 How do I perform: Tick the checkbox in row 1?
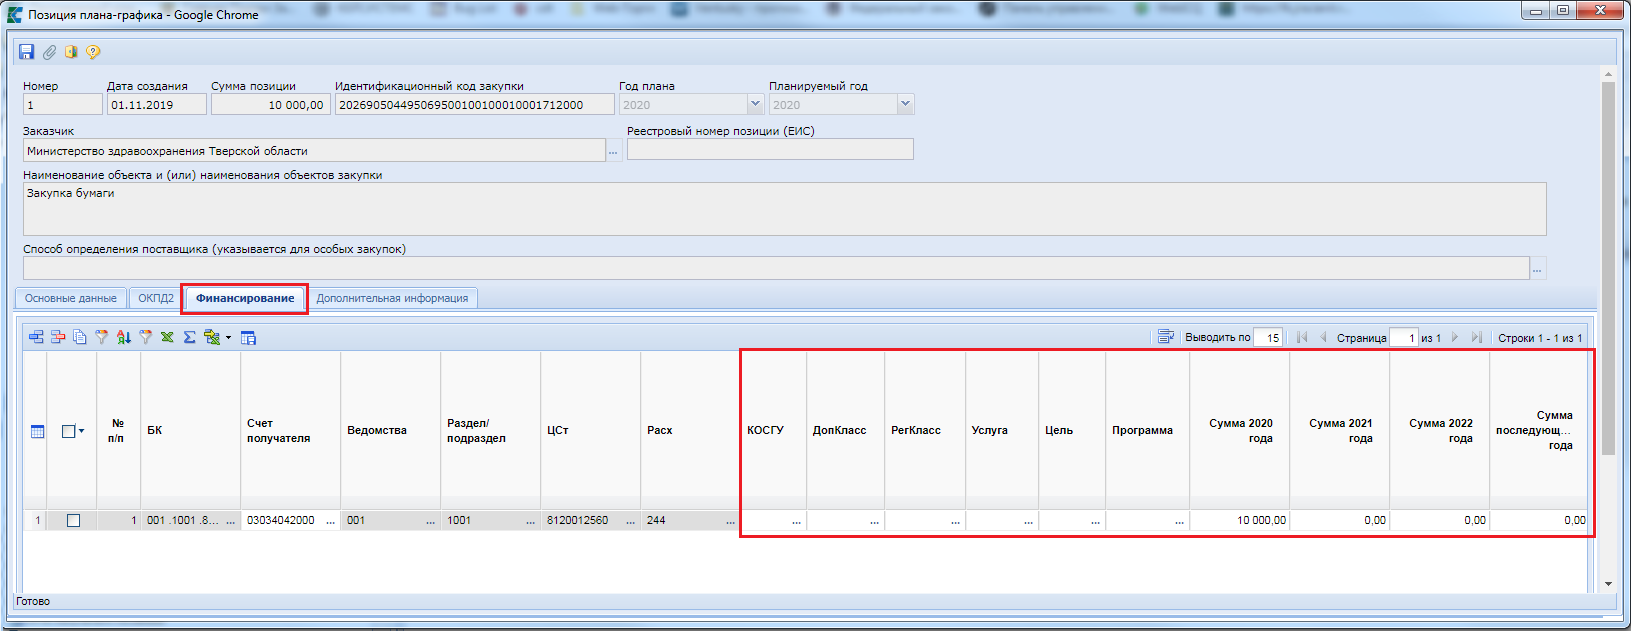(x=73, y=520)
